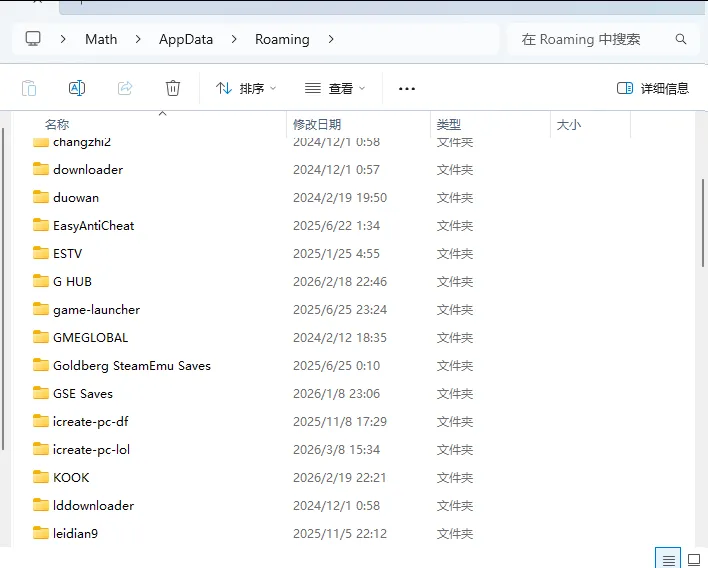Select the icreate-pc-df folder icon

[41, 421]
